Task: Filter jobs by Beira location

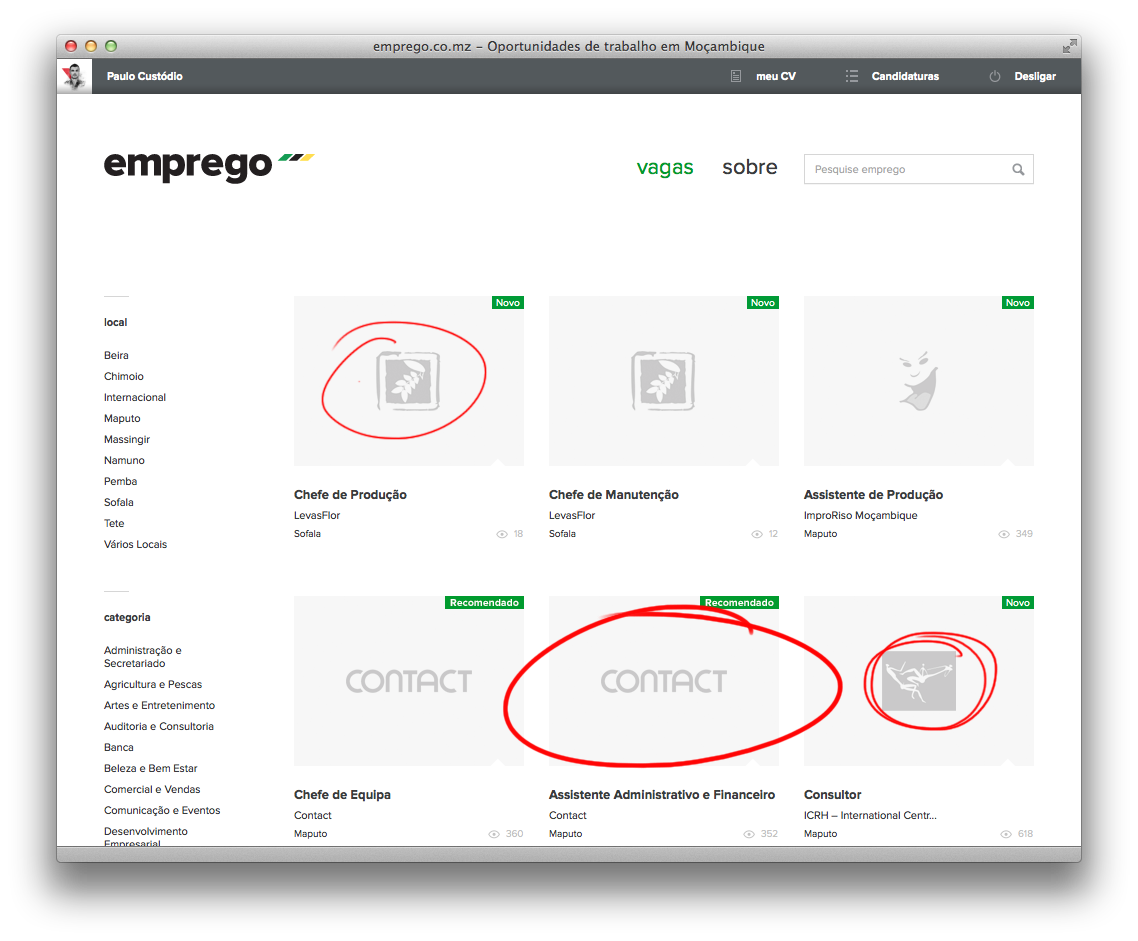Action: [x=116, y=356]
